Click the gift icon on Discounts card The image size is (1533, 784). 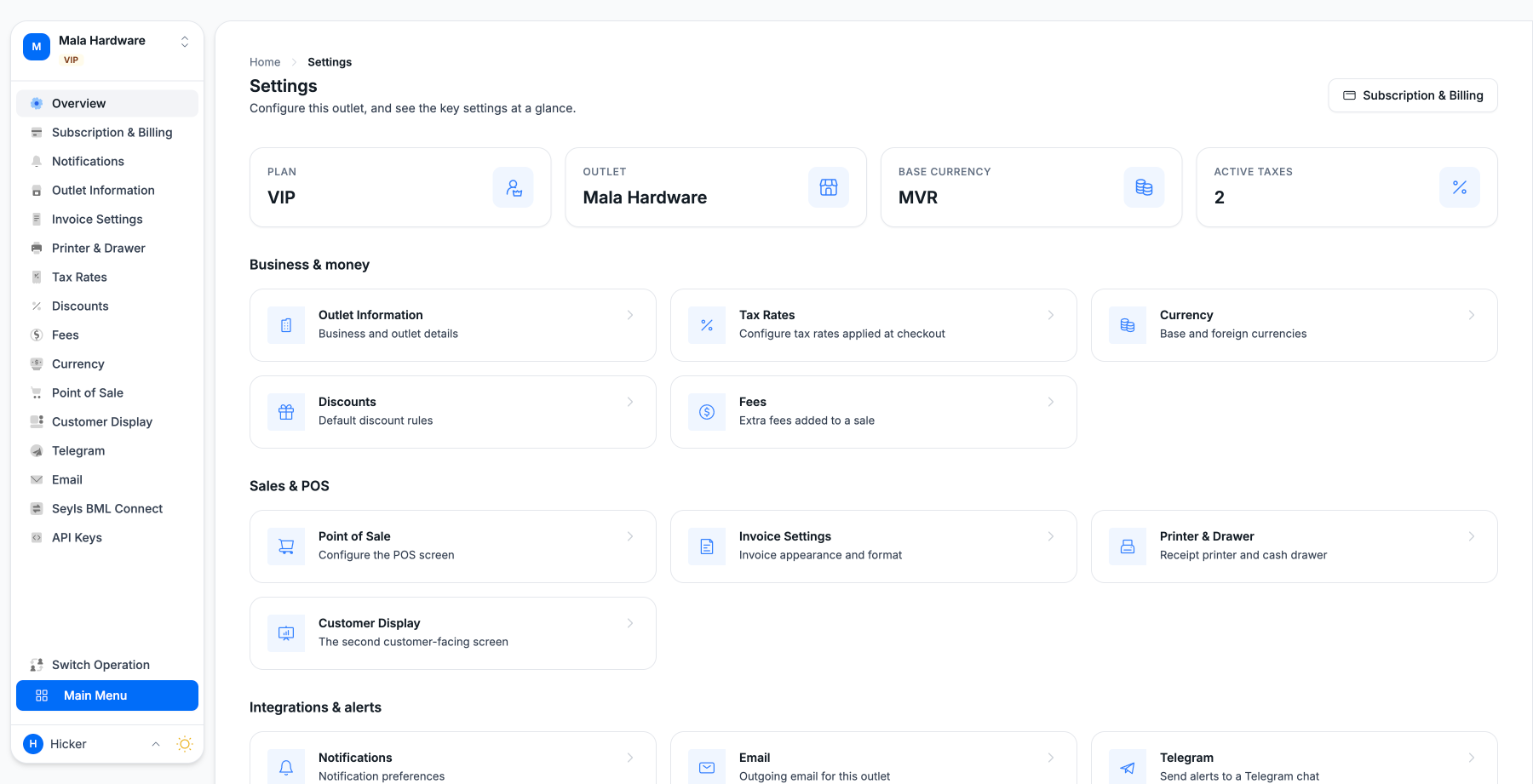(286, 412)
